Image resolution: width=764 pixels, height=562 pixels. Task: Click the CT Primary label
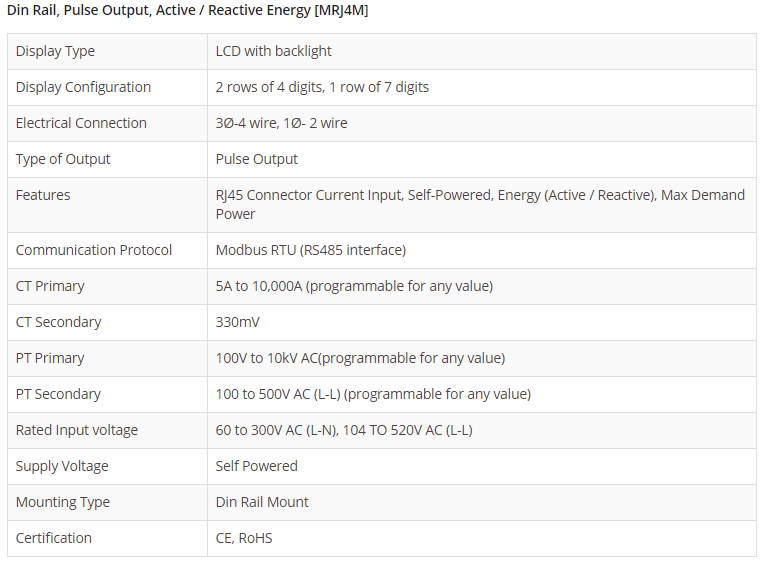[50, 286]
